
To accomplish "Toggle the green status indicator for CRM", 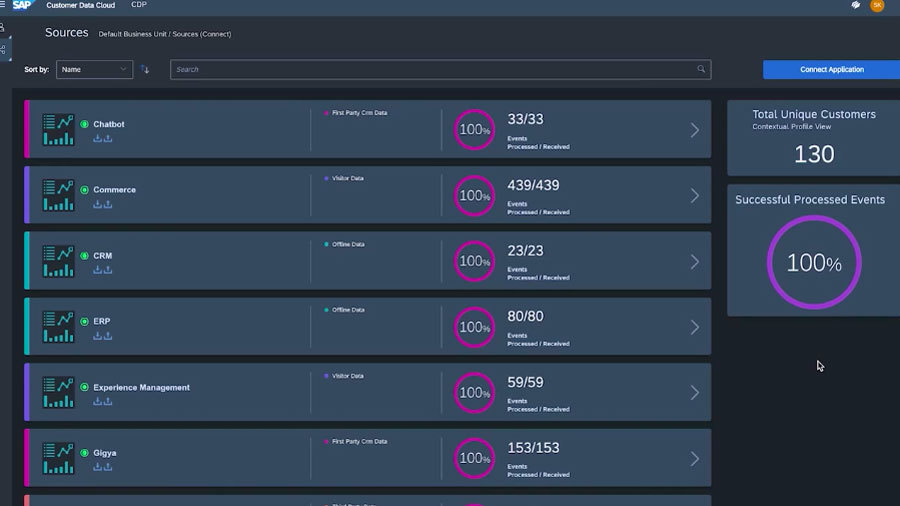I will pos(84,256).
